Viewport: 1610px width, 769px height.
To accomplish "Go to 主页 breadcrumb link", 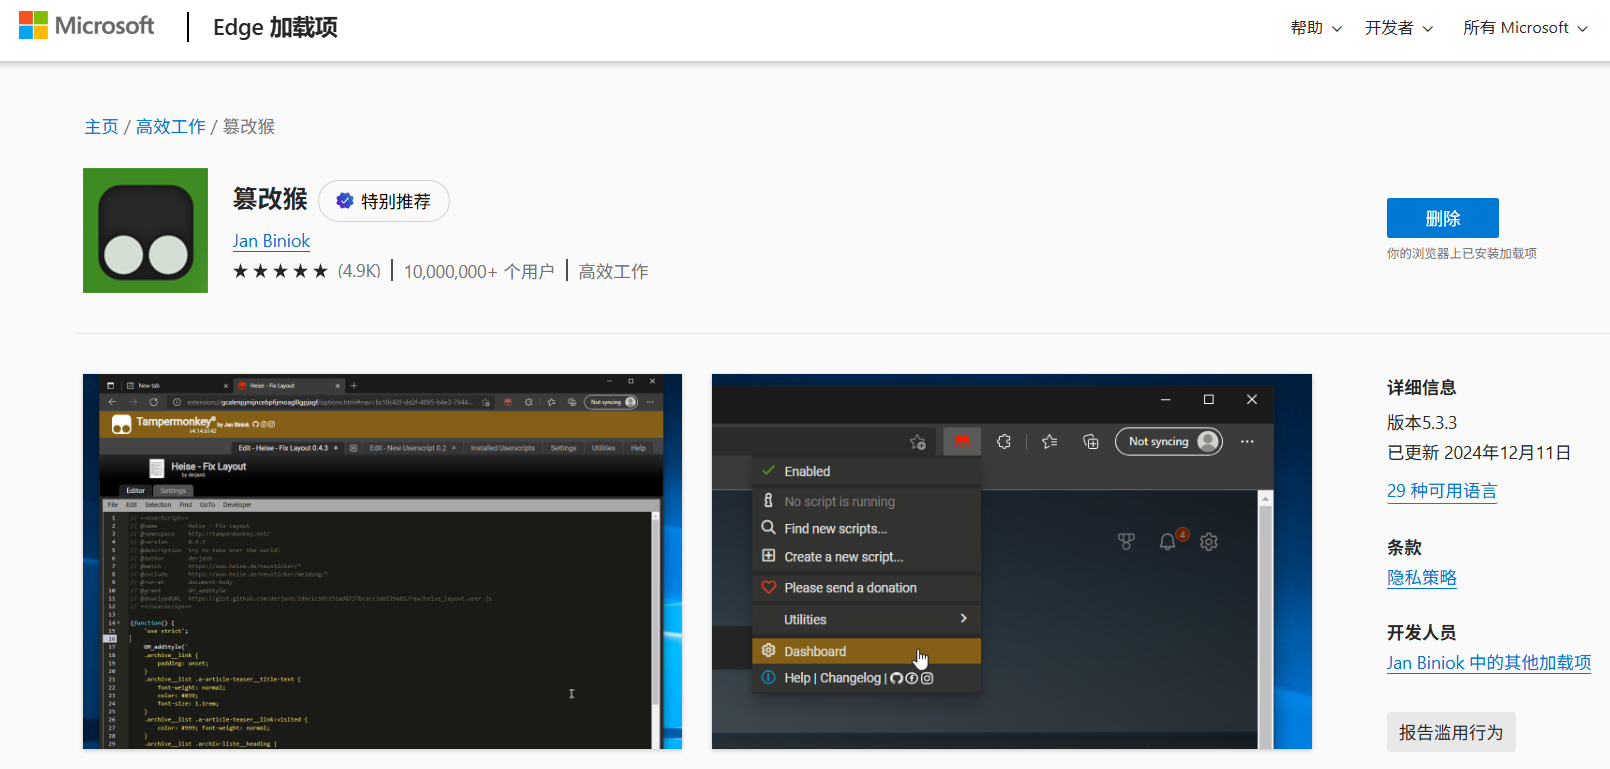I will click(x=101, y=127).
